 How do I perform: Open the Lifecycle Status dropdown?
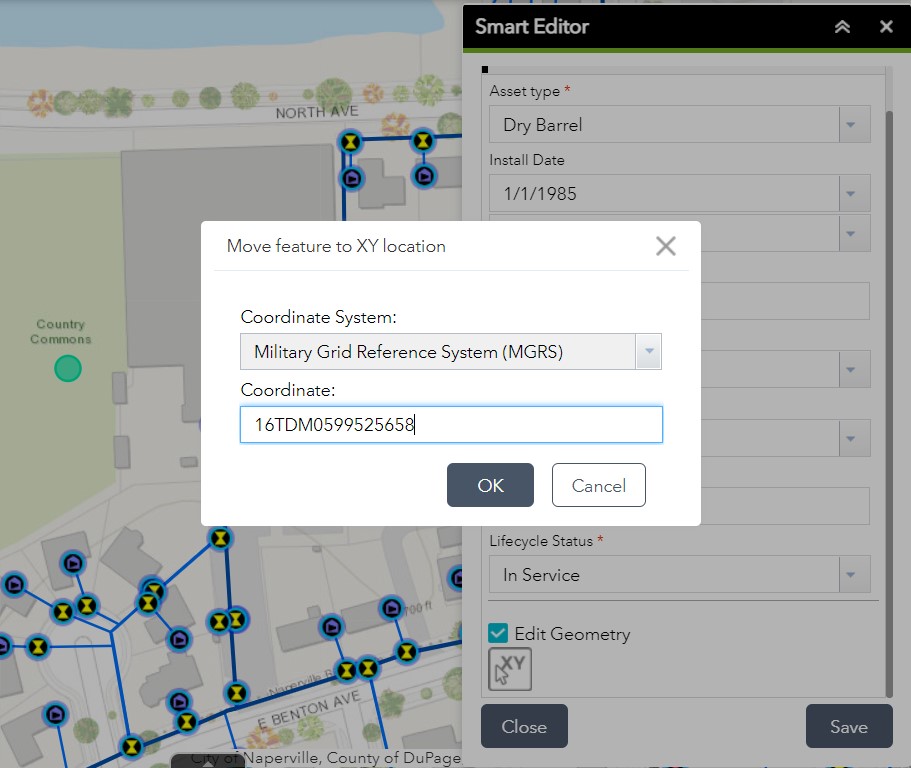tap(852, 574)
